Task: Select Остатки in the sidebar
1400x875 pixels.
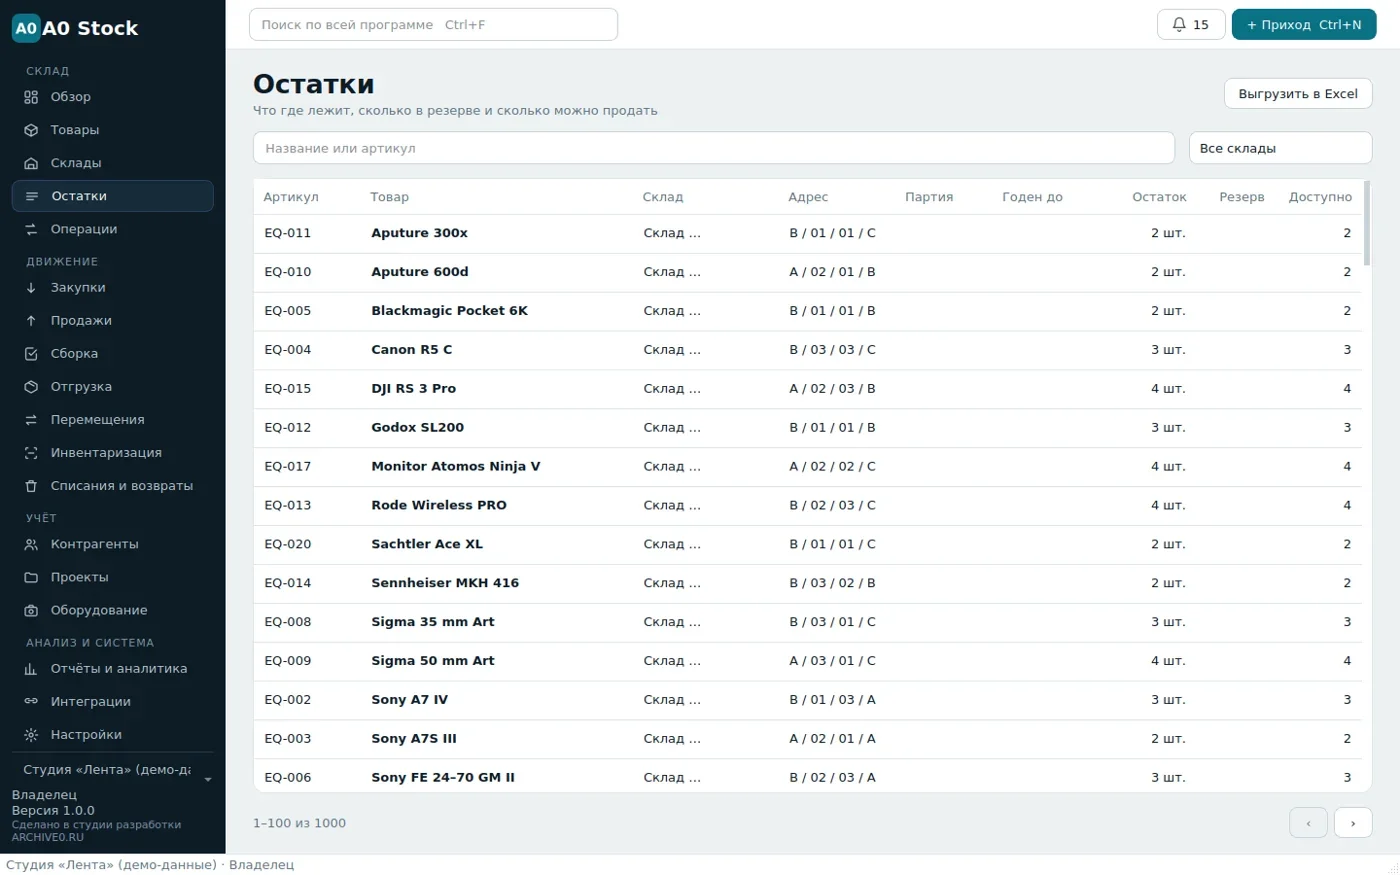Action: point(113,196)
